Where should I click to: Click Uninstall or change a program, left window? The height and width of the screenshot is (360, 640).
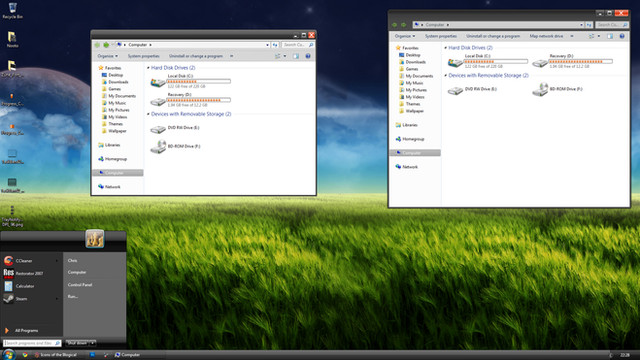(x=196, y=56)
